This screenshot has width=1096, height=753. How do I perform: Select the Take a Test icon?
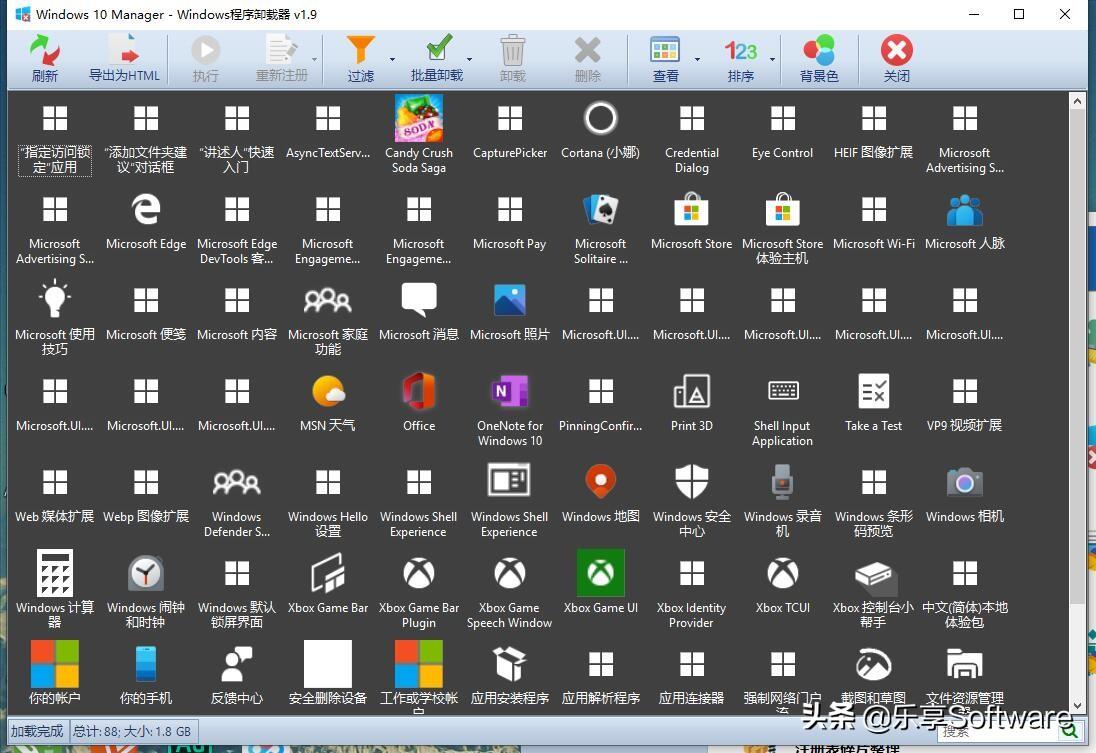point(874,391)
